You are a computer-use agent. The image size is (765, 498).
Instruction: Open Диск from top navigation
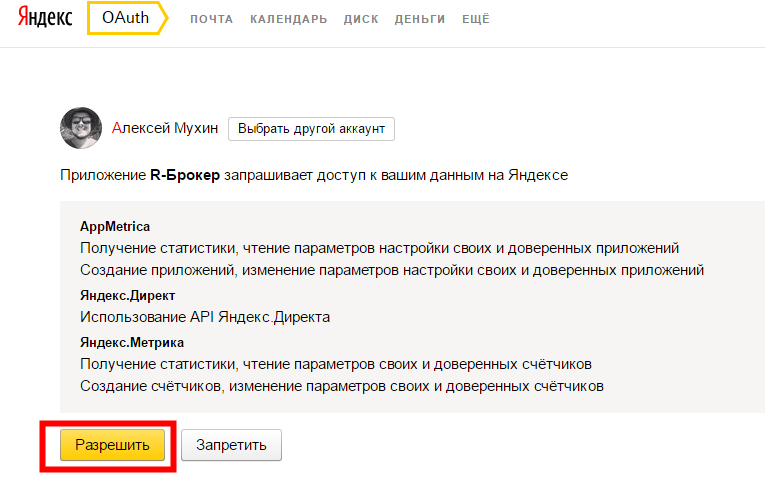tap(361, 19)
